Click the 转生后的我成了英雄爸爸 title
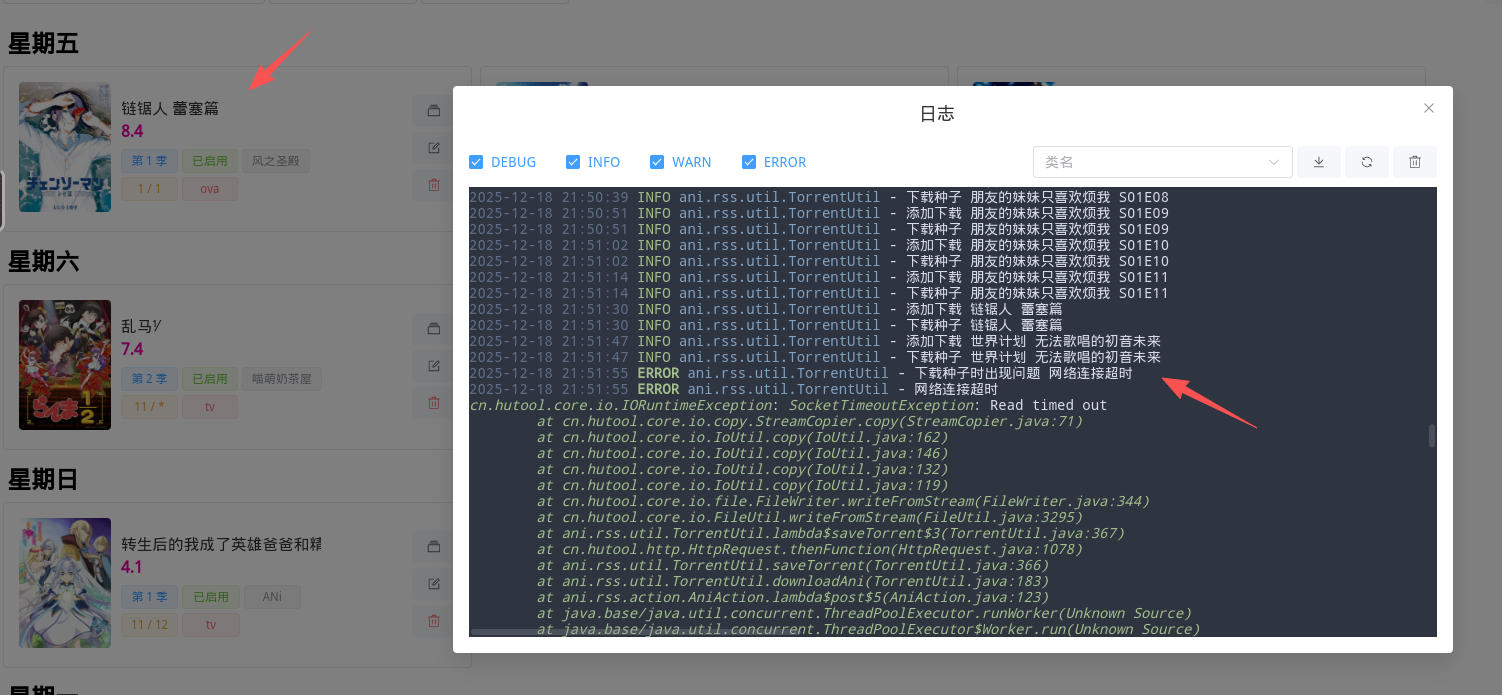The image size is (1502, 695). (x=221, y=544)
